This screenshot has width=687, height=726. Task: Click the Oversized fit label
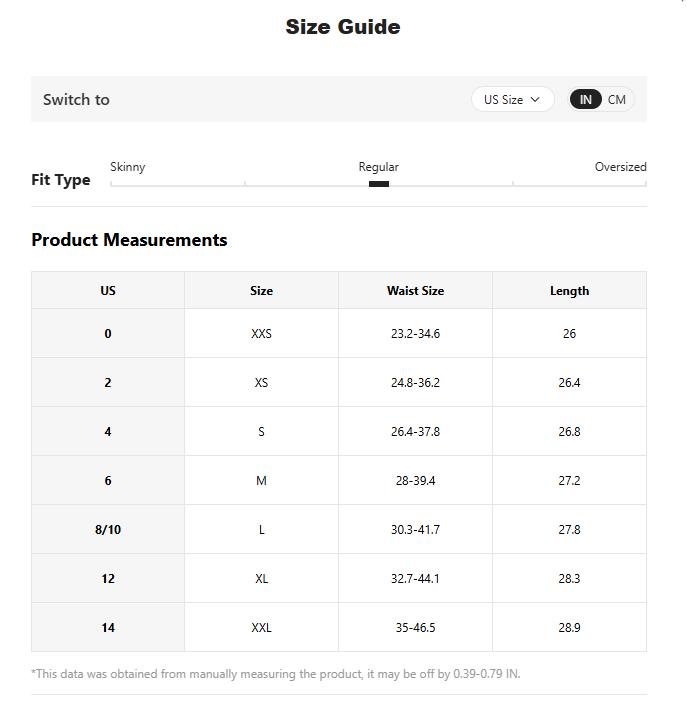click(x=620, y=167)
